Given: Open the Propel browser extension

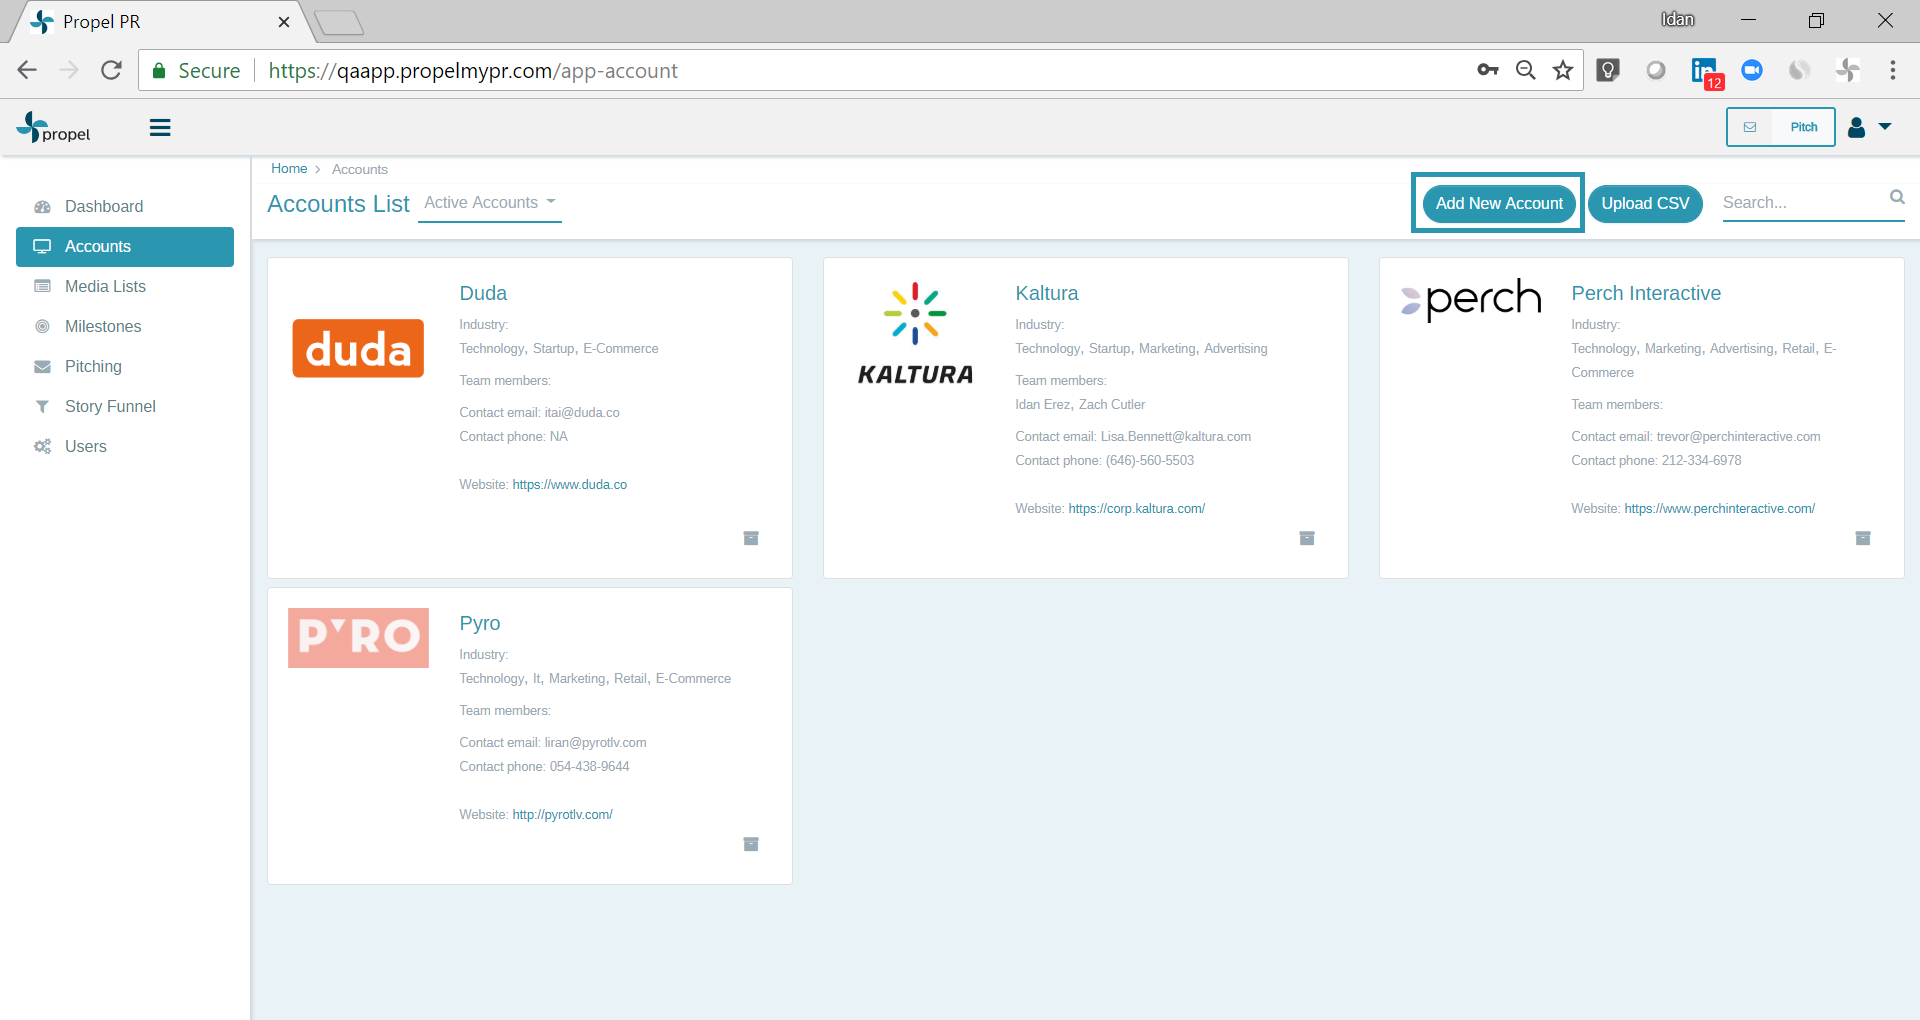Looking at the screenshot, I should point(1848,70).
